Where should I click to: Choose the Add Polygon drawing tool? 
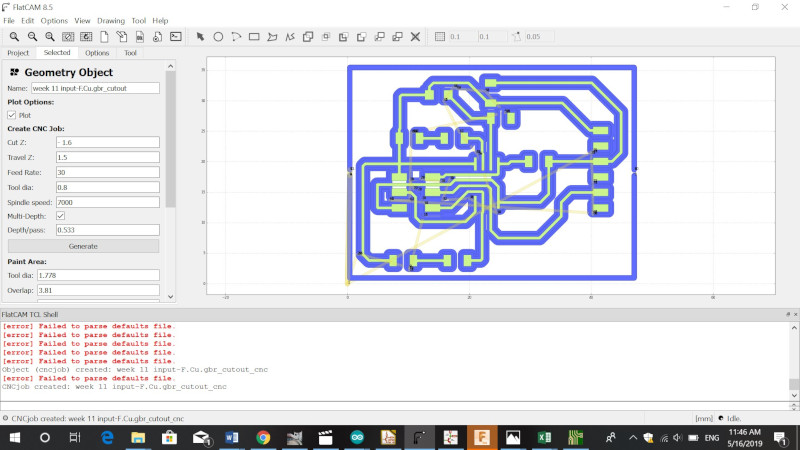click(x=272, y=37)
